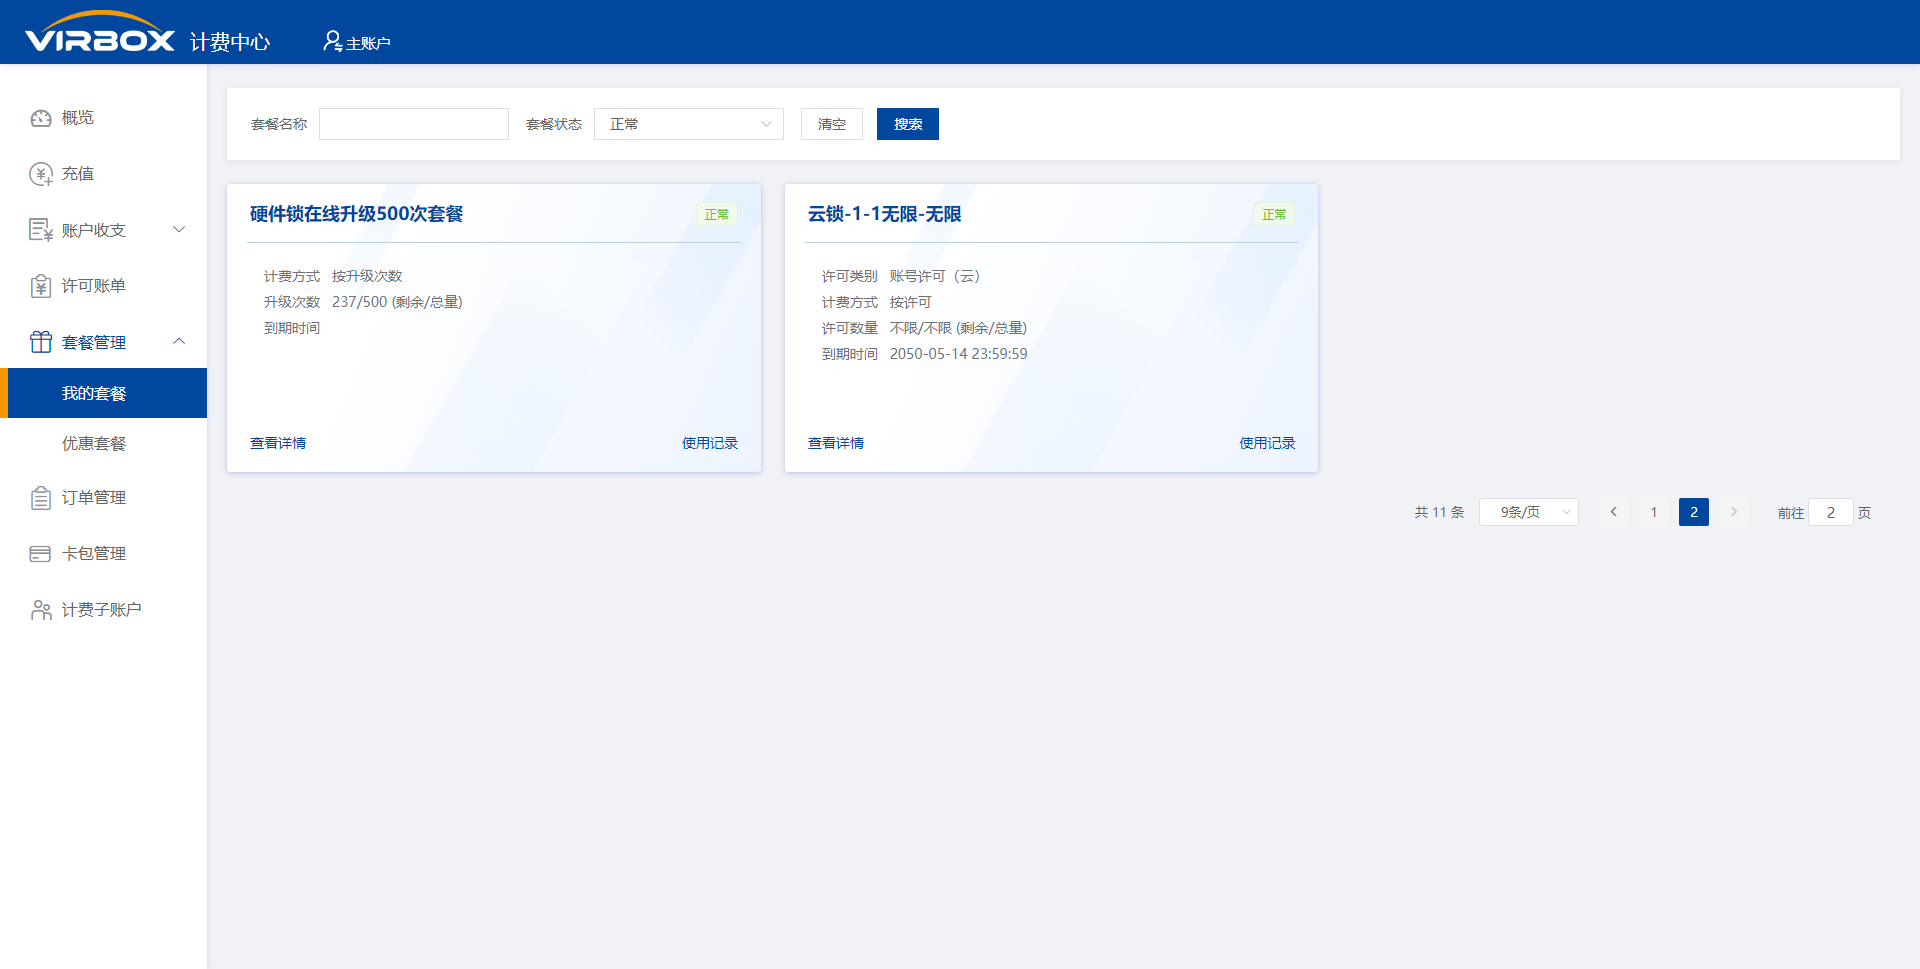Select 我的套餐 submenu item
This screenshot has height=969, width=1920.
(104, 393)
